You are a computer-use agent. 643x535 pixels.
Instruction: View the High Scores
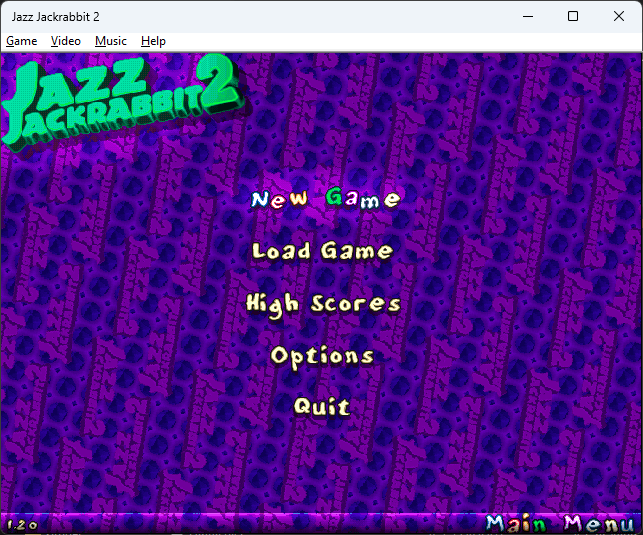tap(323, 305)
